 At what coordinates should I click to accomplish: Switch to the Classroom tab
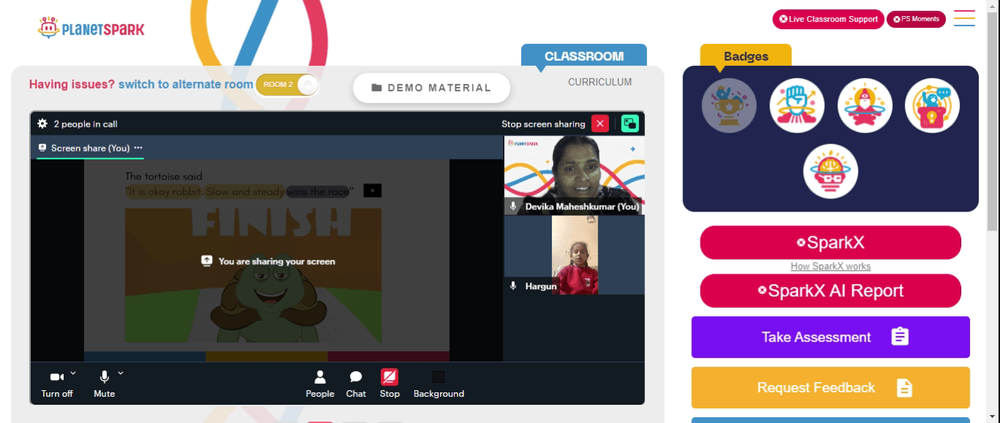point(584,56)
